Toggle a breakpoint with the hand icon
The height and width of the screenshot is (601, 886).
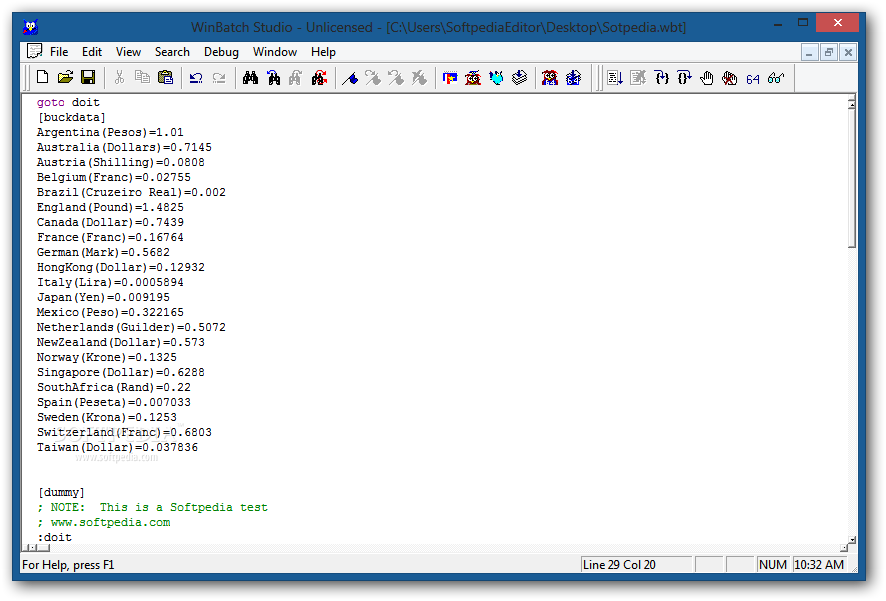(x=707, y=77)
